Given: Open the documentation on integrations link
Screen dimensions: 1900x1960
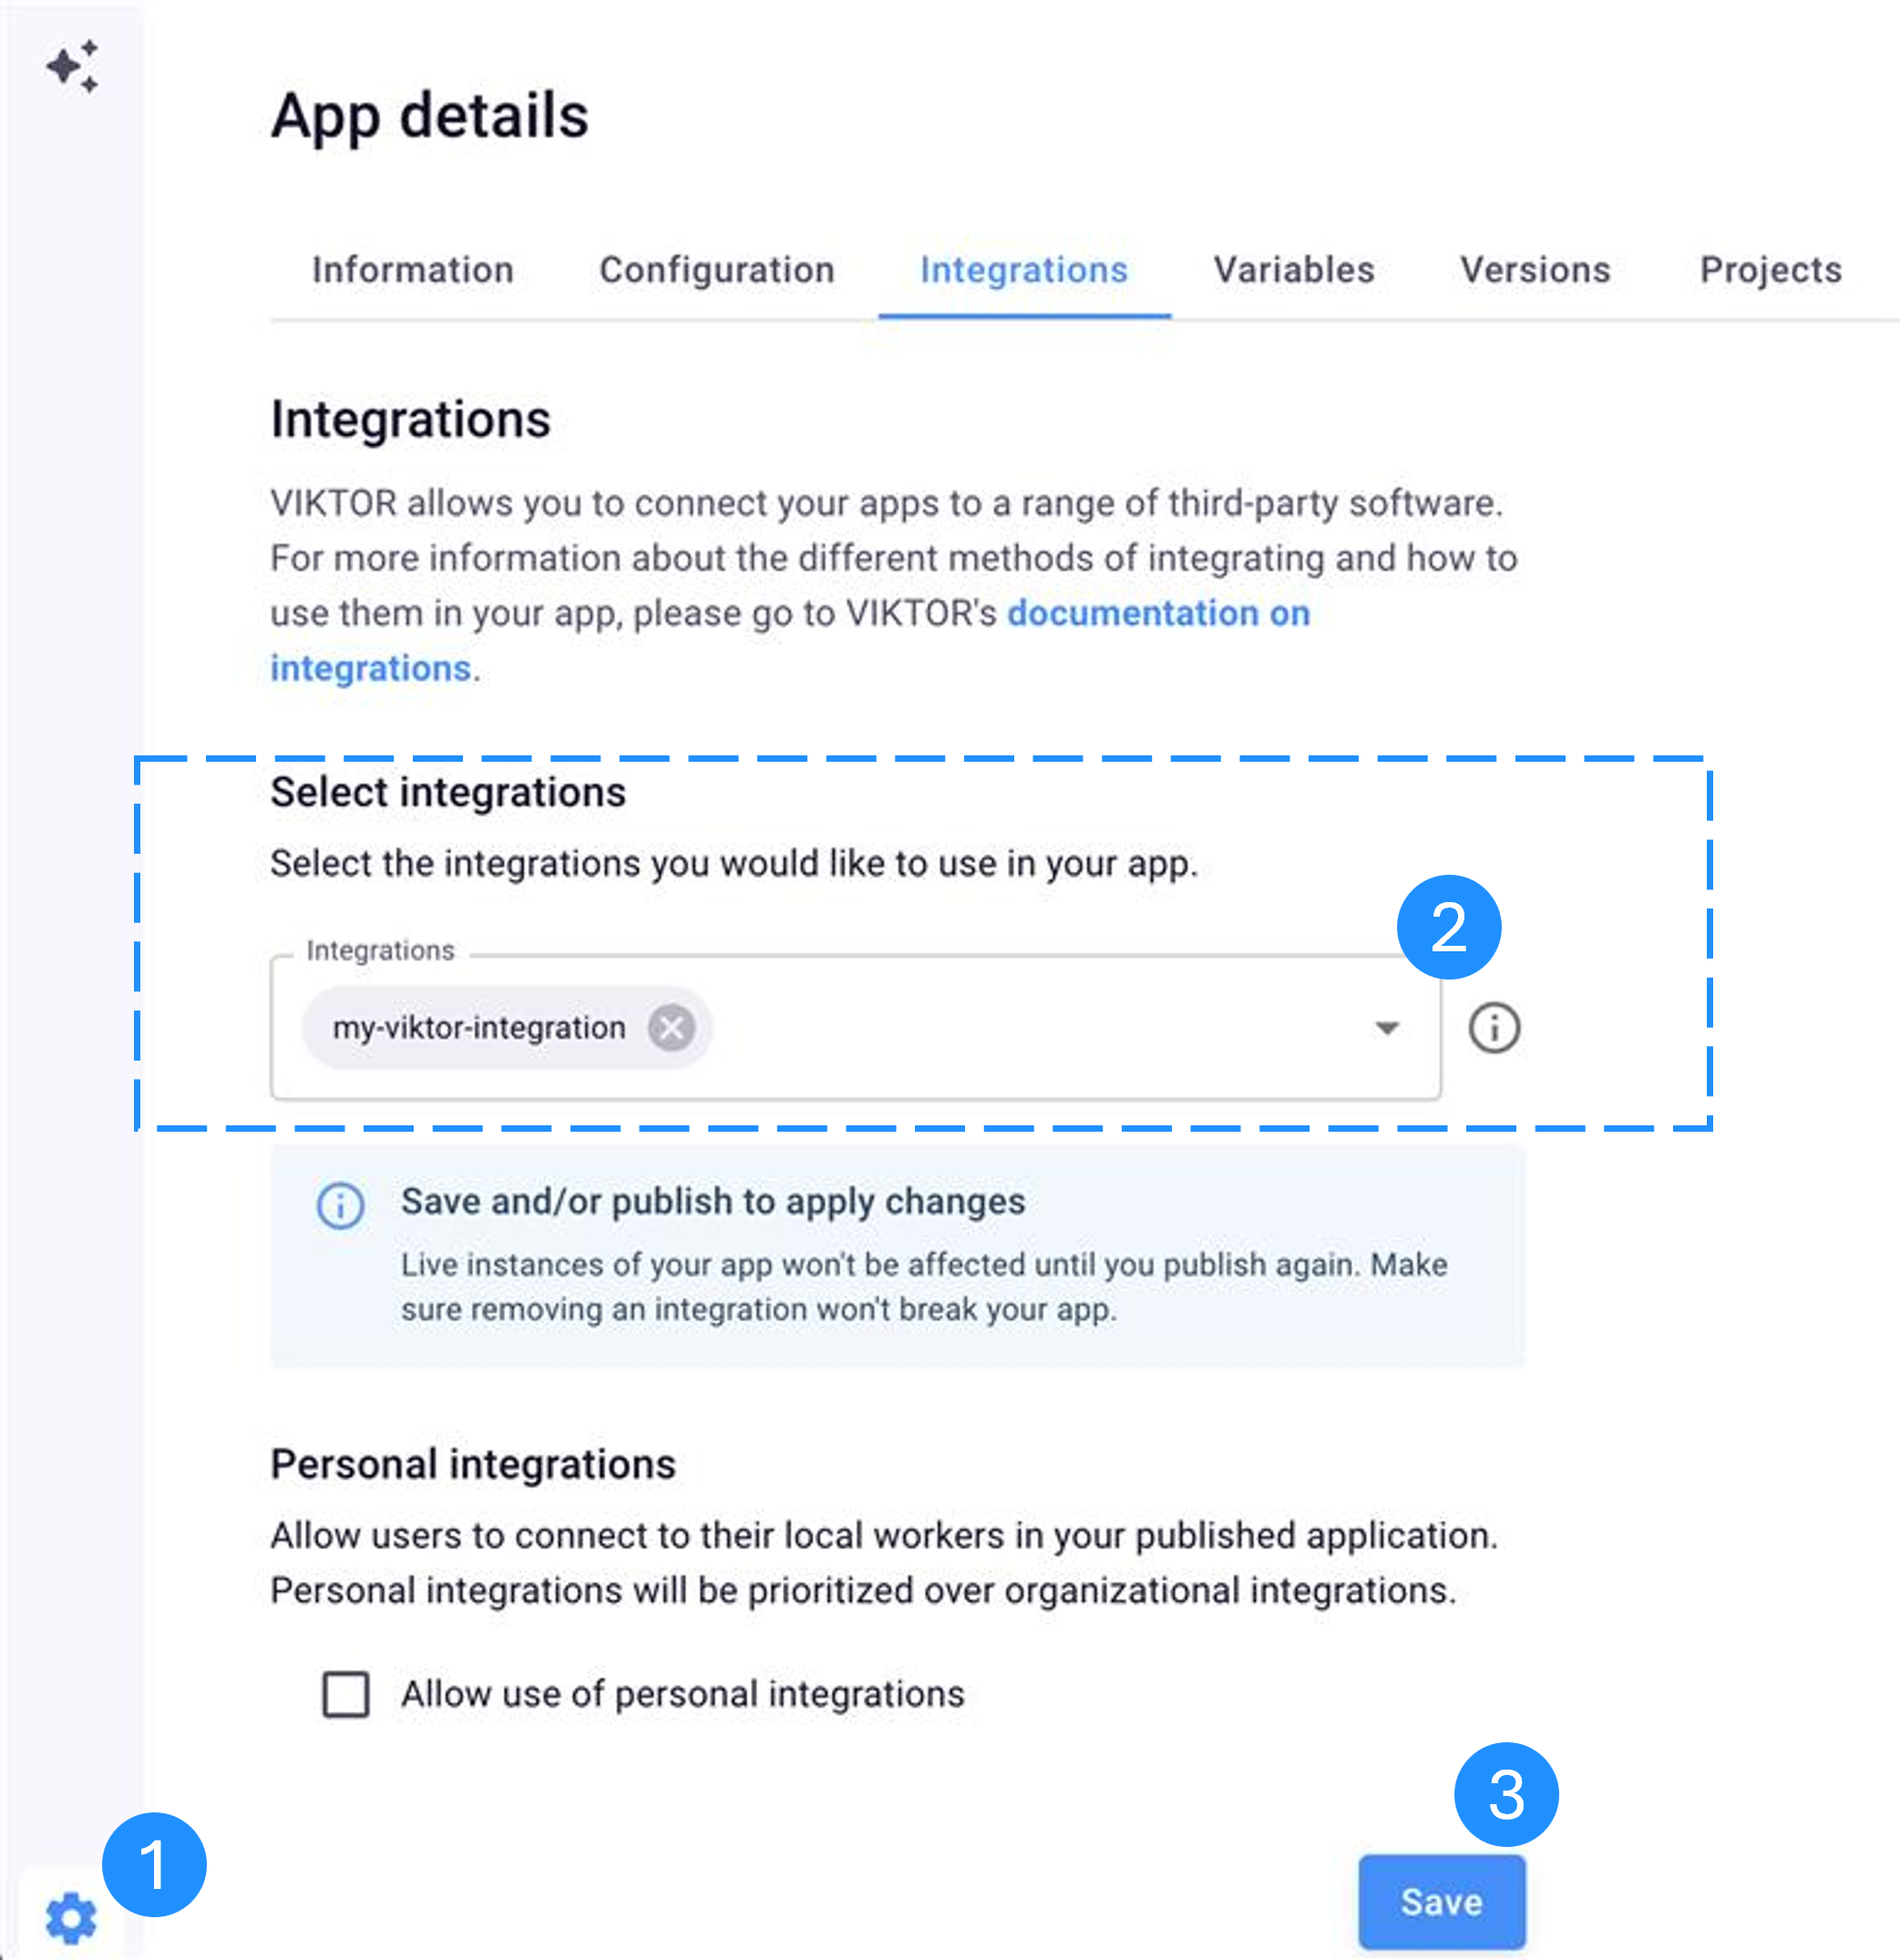Looking at the screenshot, I should (x=1158, y=613).
